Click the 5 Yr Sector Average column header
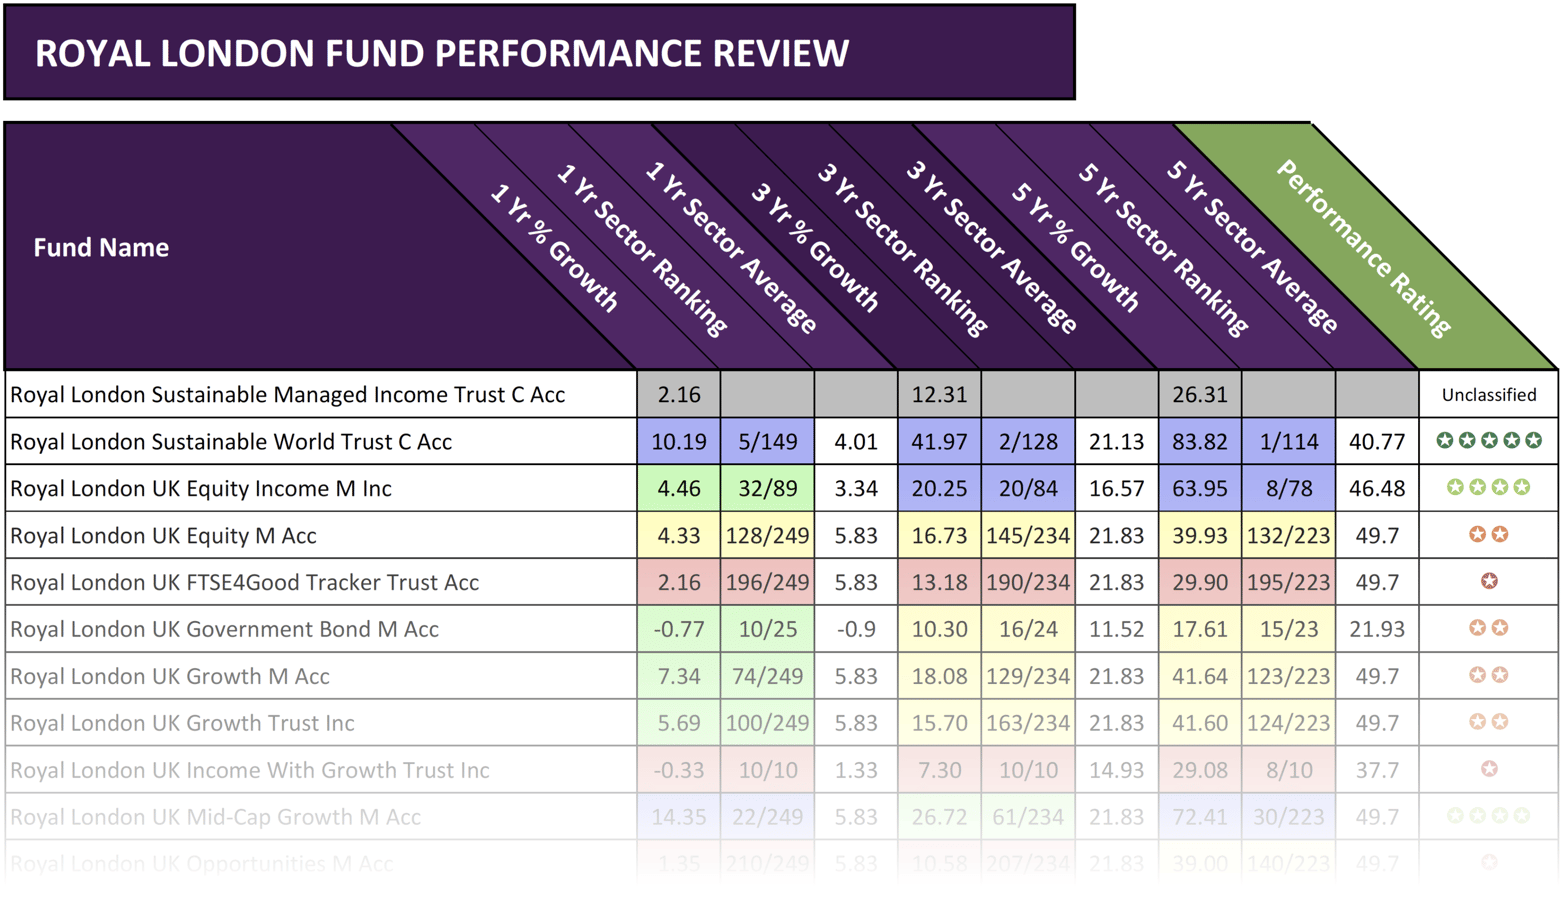The width and height of the screenshot is (1563, 923). point(1252,247)
